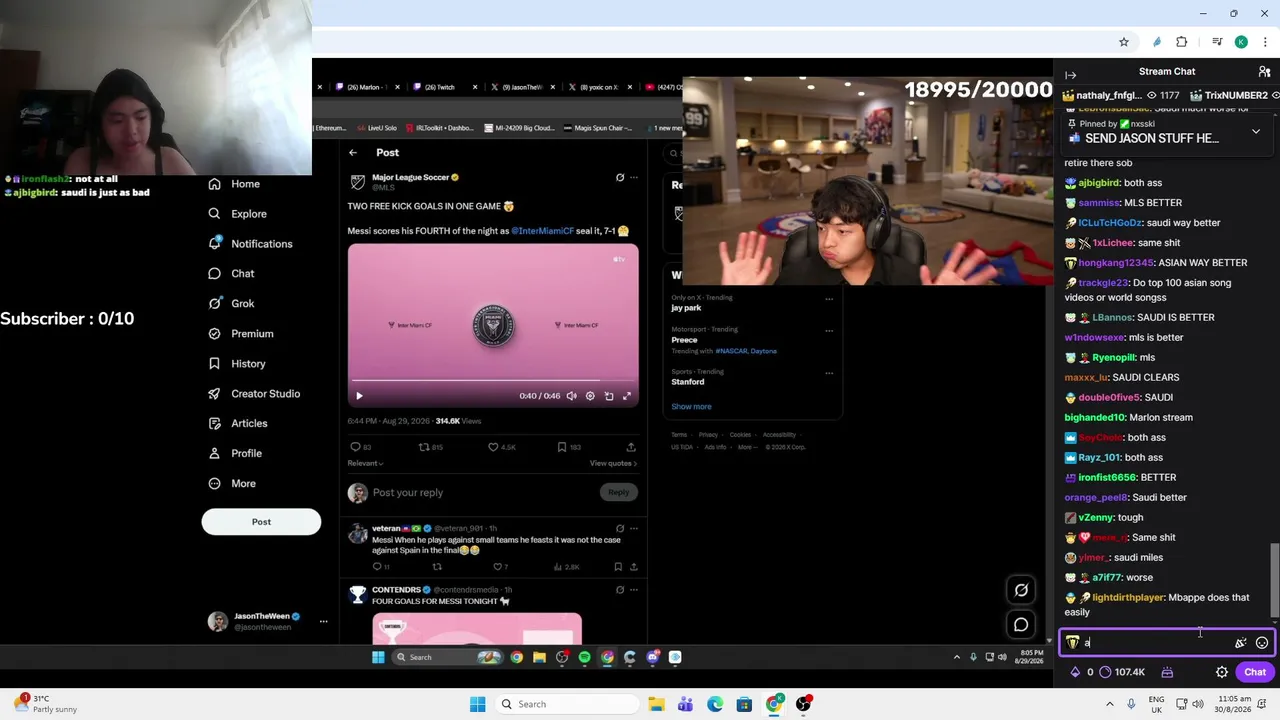This screenshot has height=720, width=1280.
Task: Click the Windows taskbar Search box
Action: coord(569,704)
